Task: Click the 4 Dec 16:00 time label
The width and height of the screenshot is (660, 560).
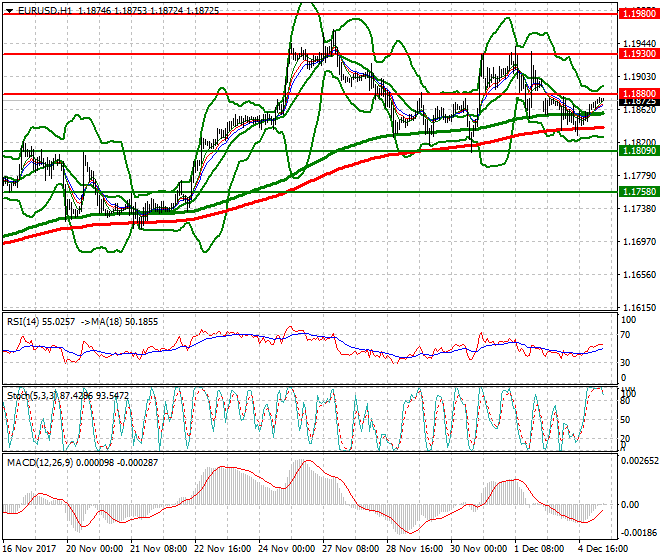Action: (603, 549)
